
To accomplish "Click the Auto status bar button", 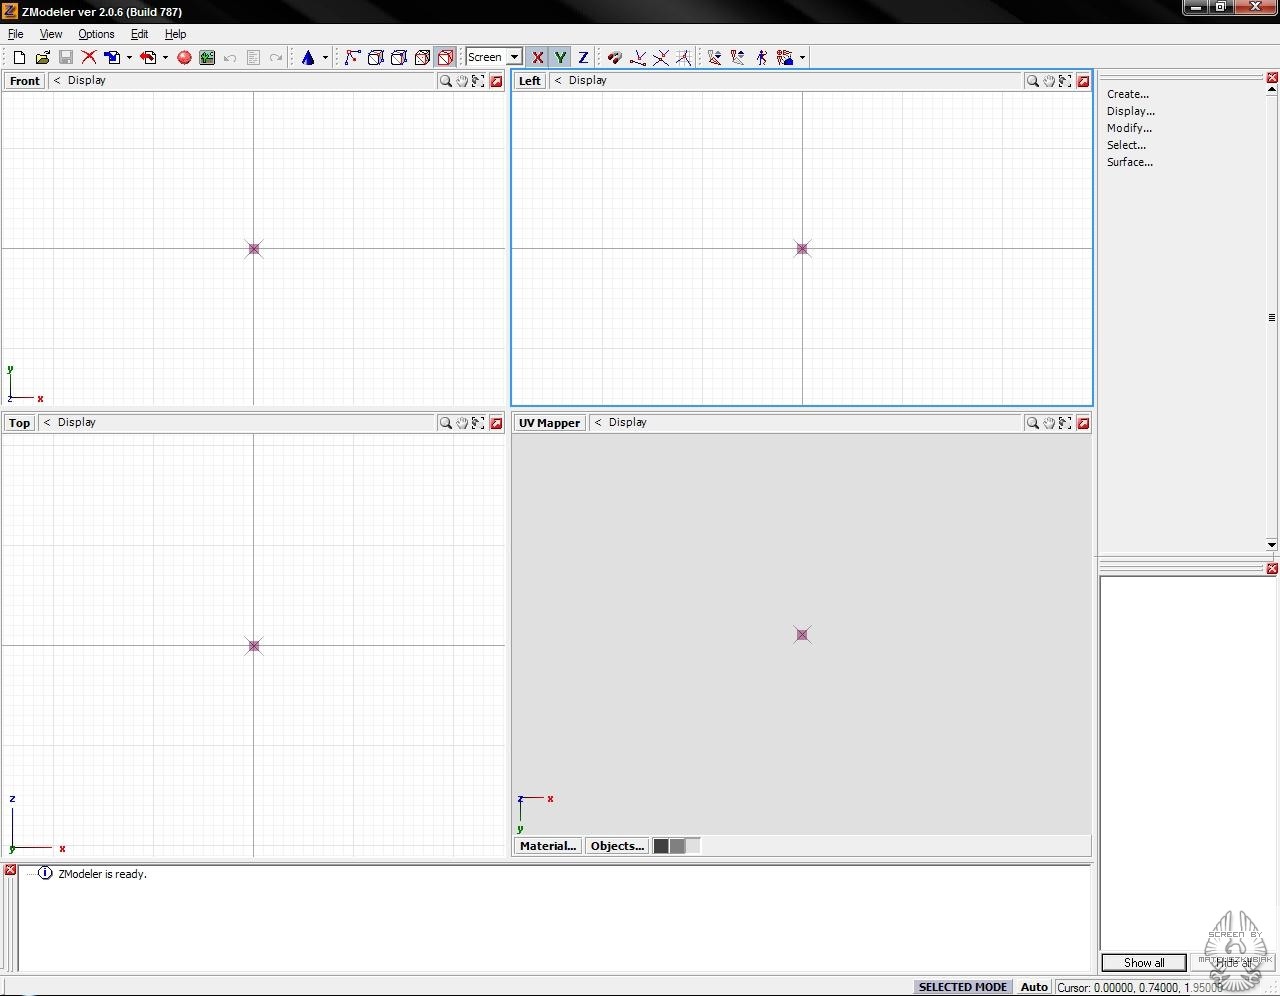I will (1034, 987).
